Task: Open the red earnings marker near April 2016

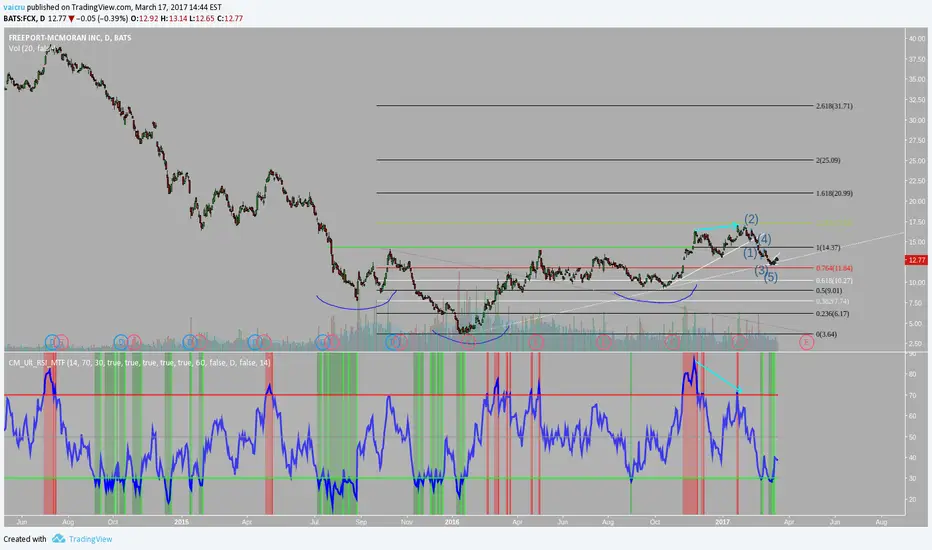Action: (x=536, y=342)
